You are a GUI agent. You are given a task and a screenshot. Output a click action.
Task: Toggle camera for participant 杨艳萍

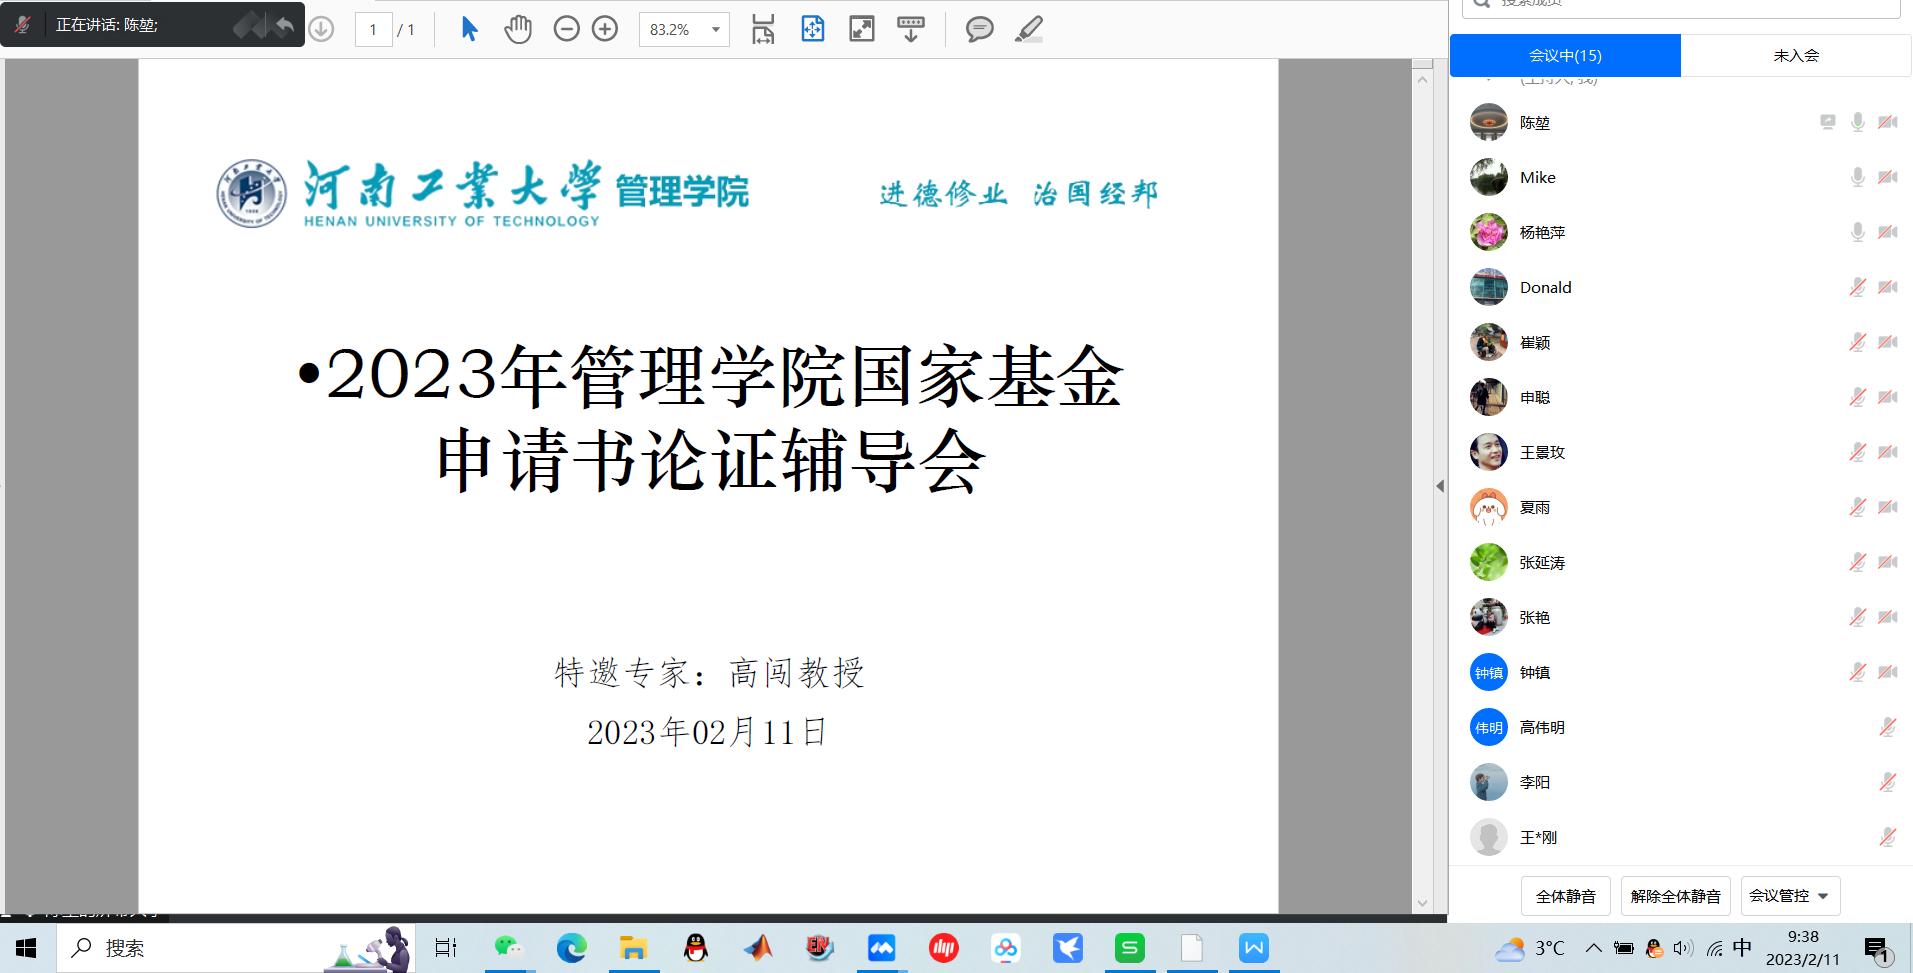coord(1887,232)
